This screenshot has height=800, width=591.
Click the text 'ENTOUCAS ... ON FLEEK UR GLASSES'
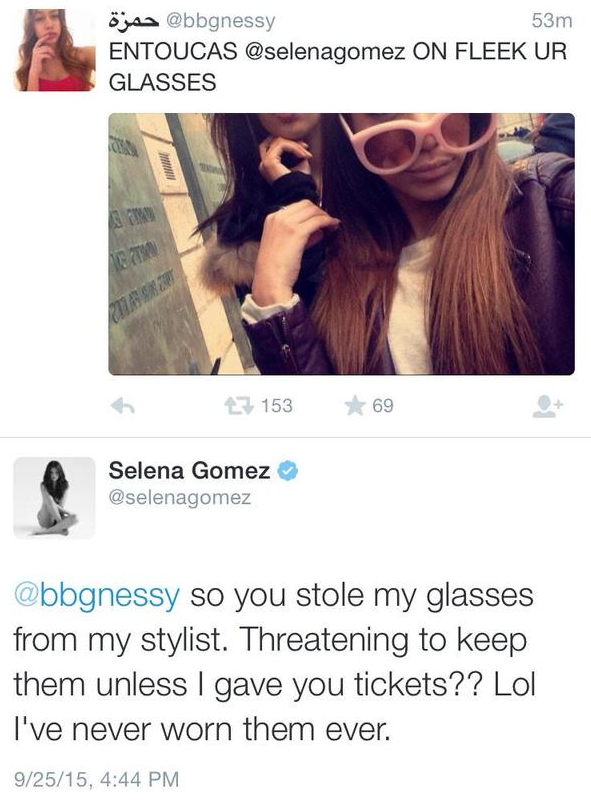click(x=338, y=67)
